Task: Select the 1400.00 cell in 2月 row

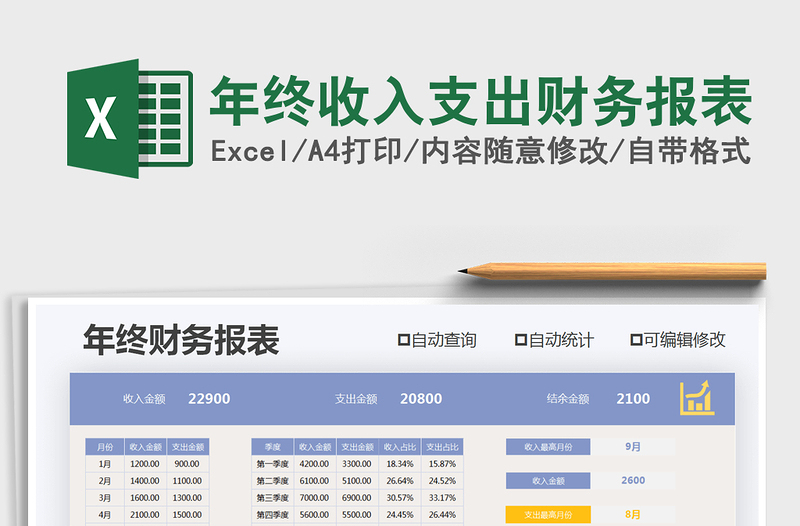Action: click(x=145, y=481)
